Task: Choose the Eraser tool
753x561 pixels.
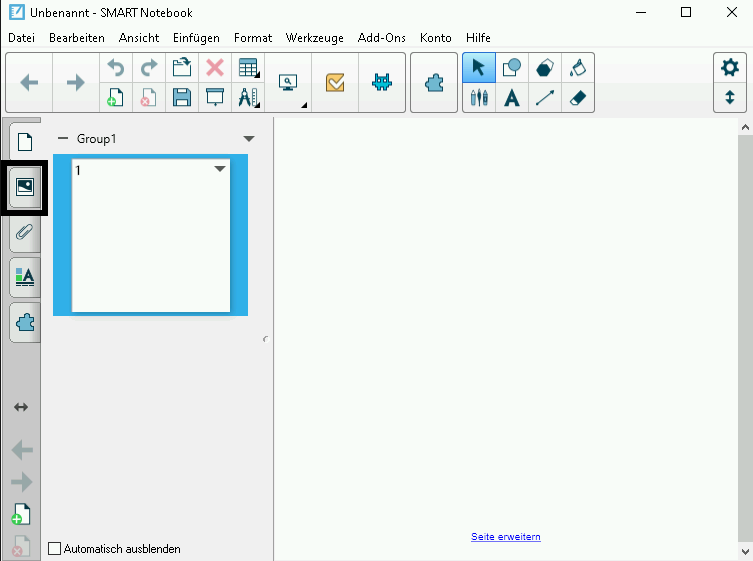Action: (x=577, y=98)
